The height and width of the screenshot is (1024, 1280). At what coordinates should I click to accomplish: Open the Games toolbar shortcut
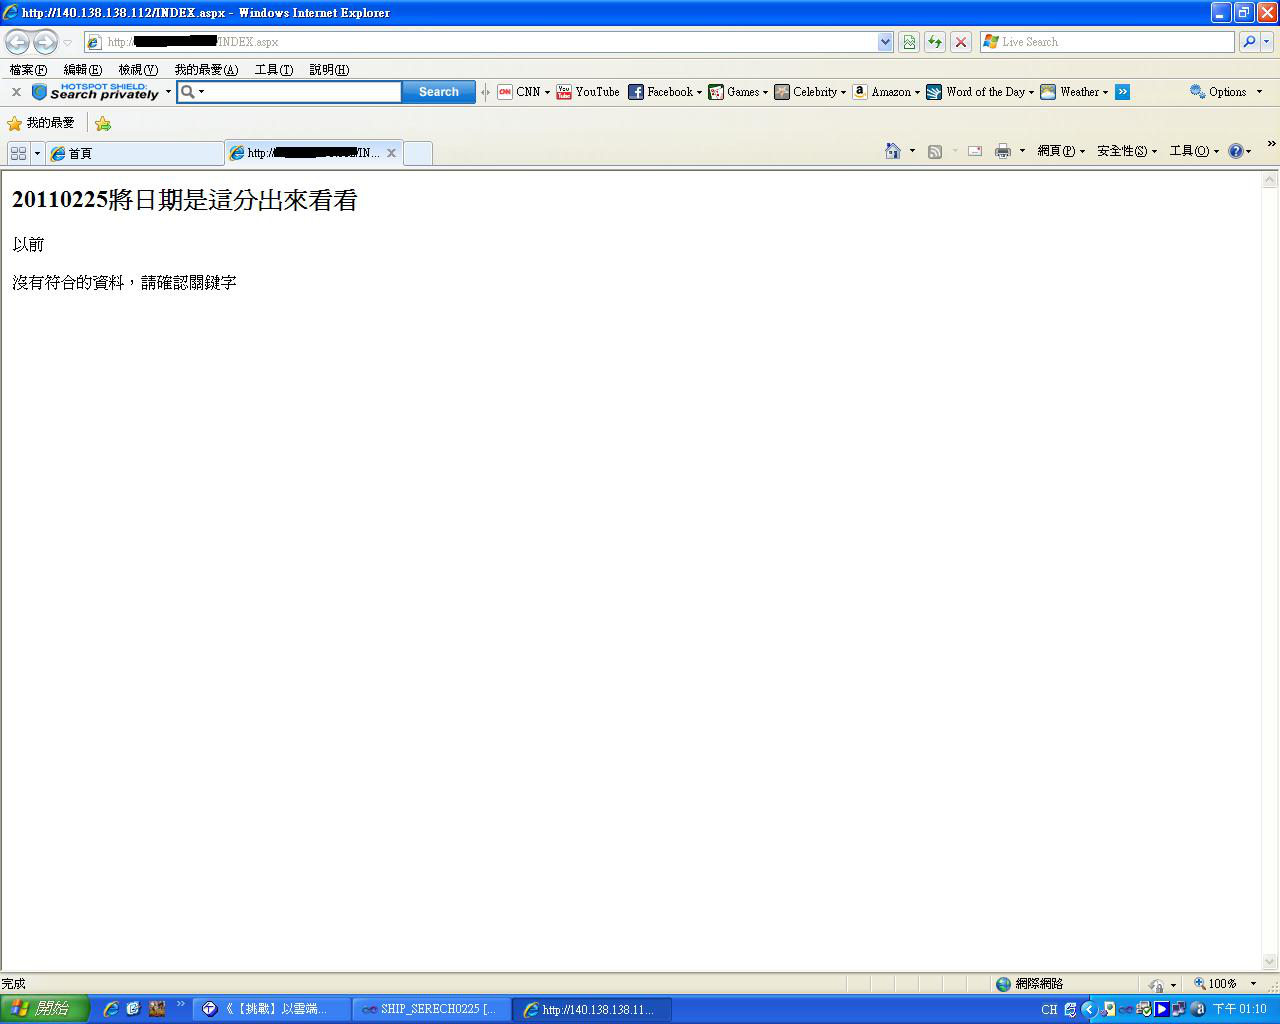pyautogui.click(x=738, y=92)
